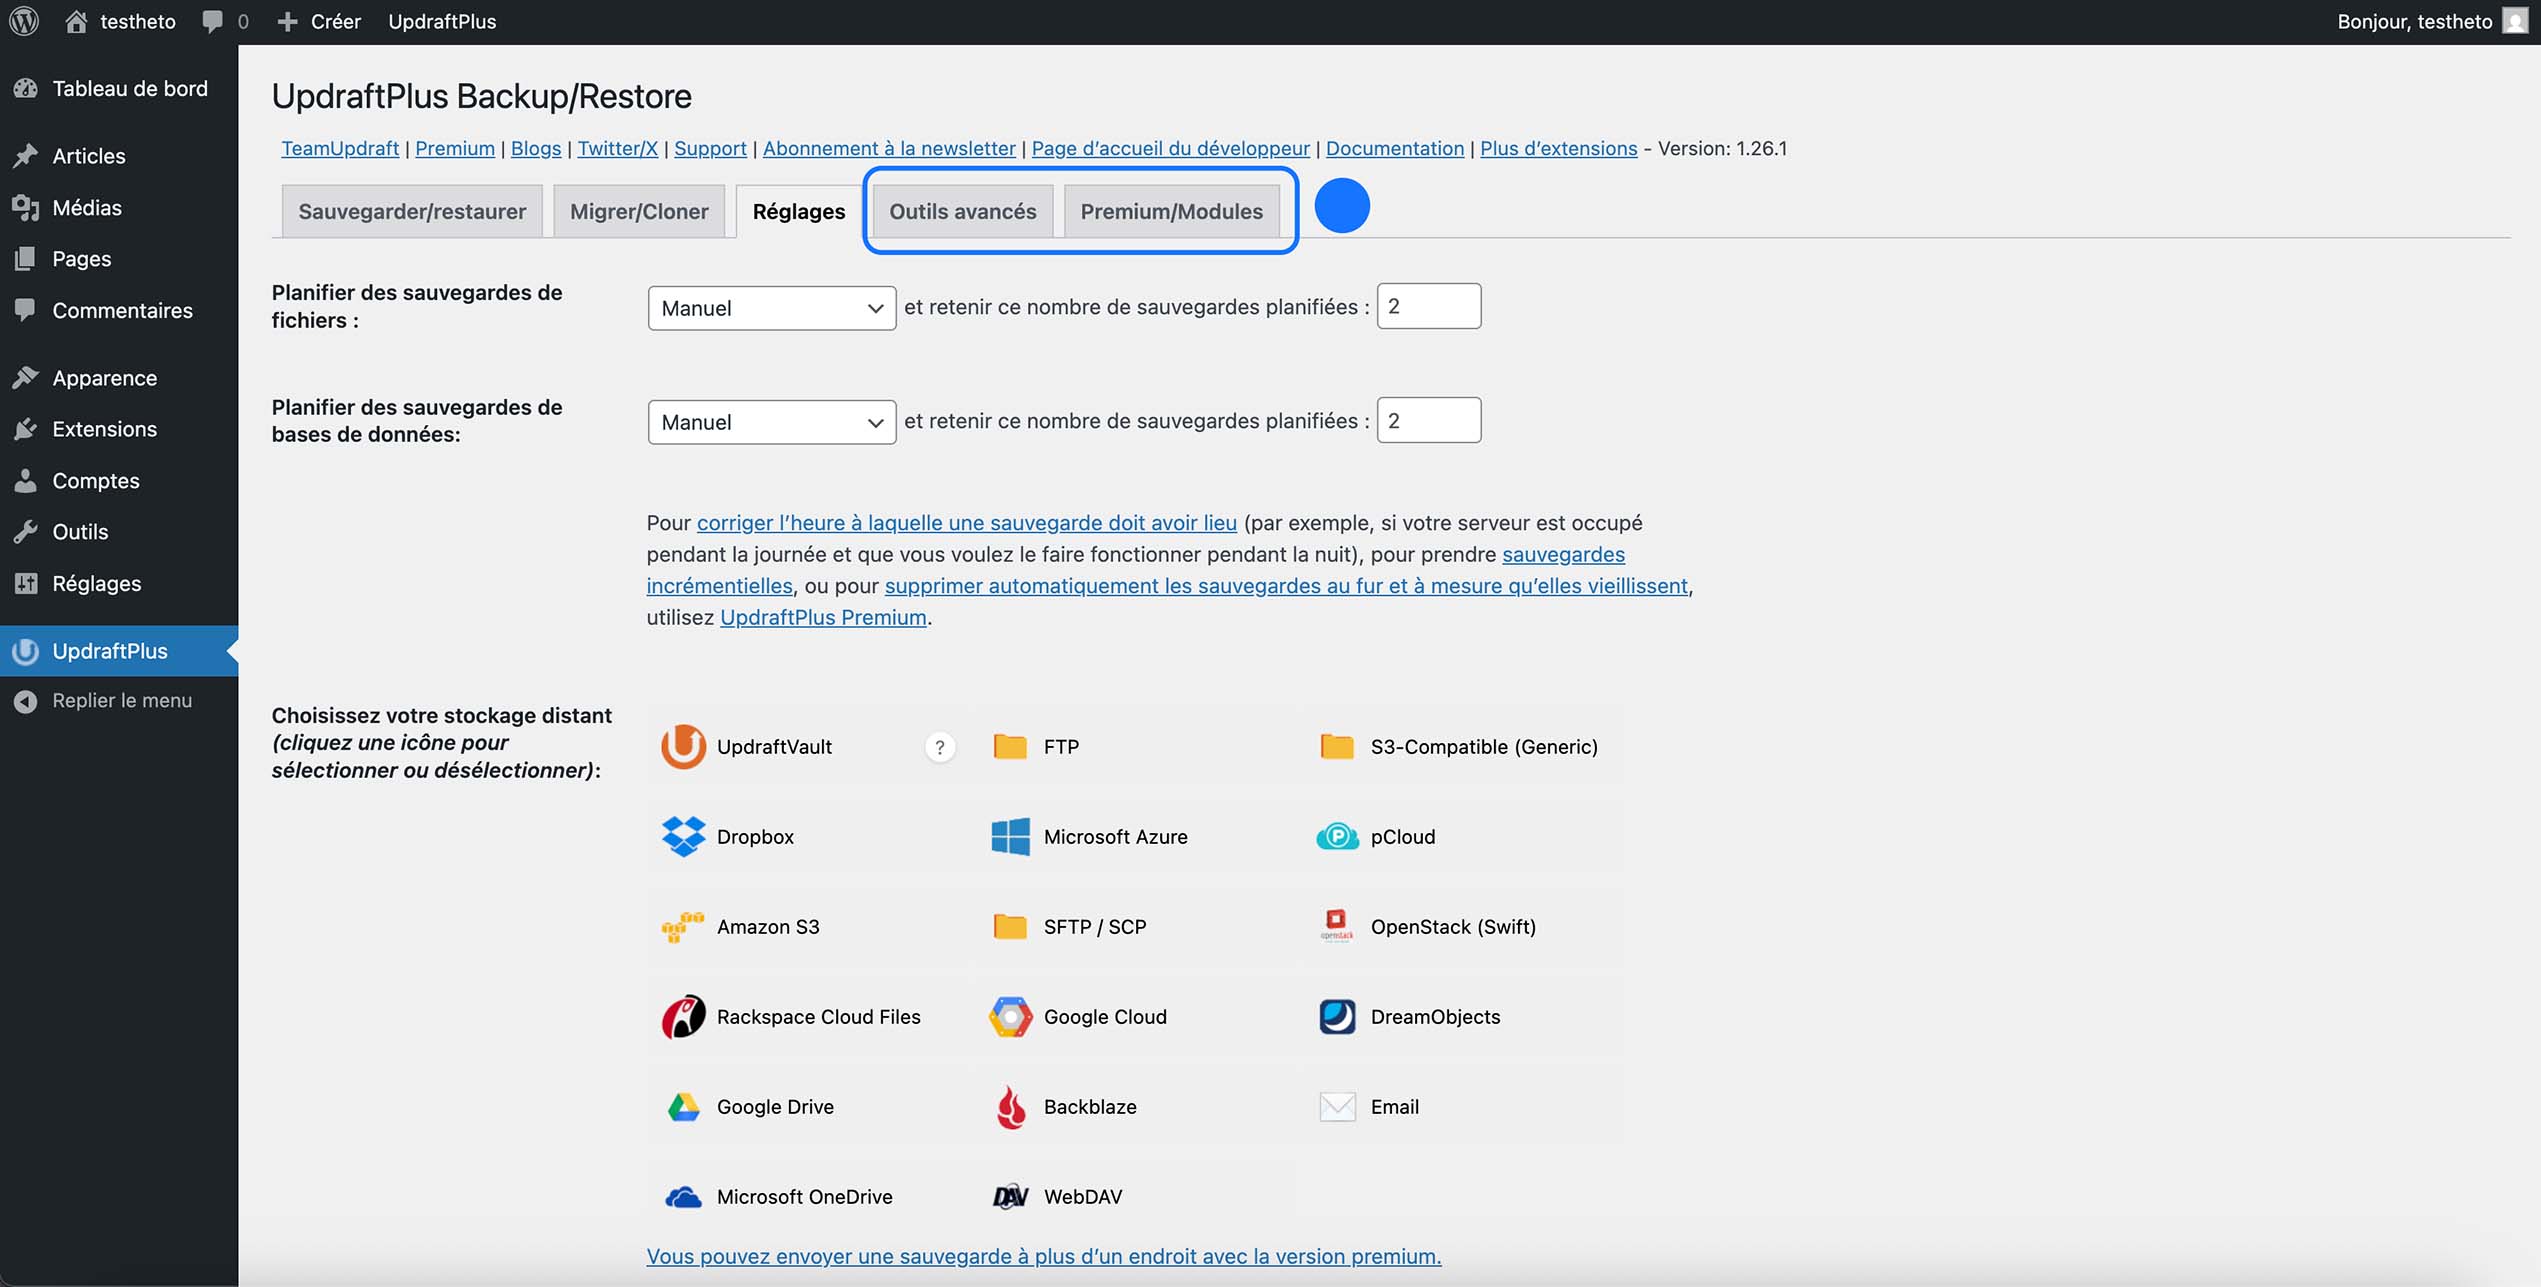The image size is (2541, 1287).
Task: Click the WordPress logo in the top bar
Action: pos(22,21)
